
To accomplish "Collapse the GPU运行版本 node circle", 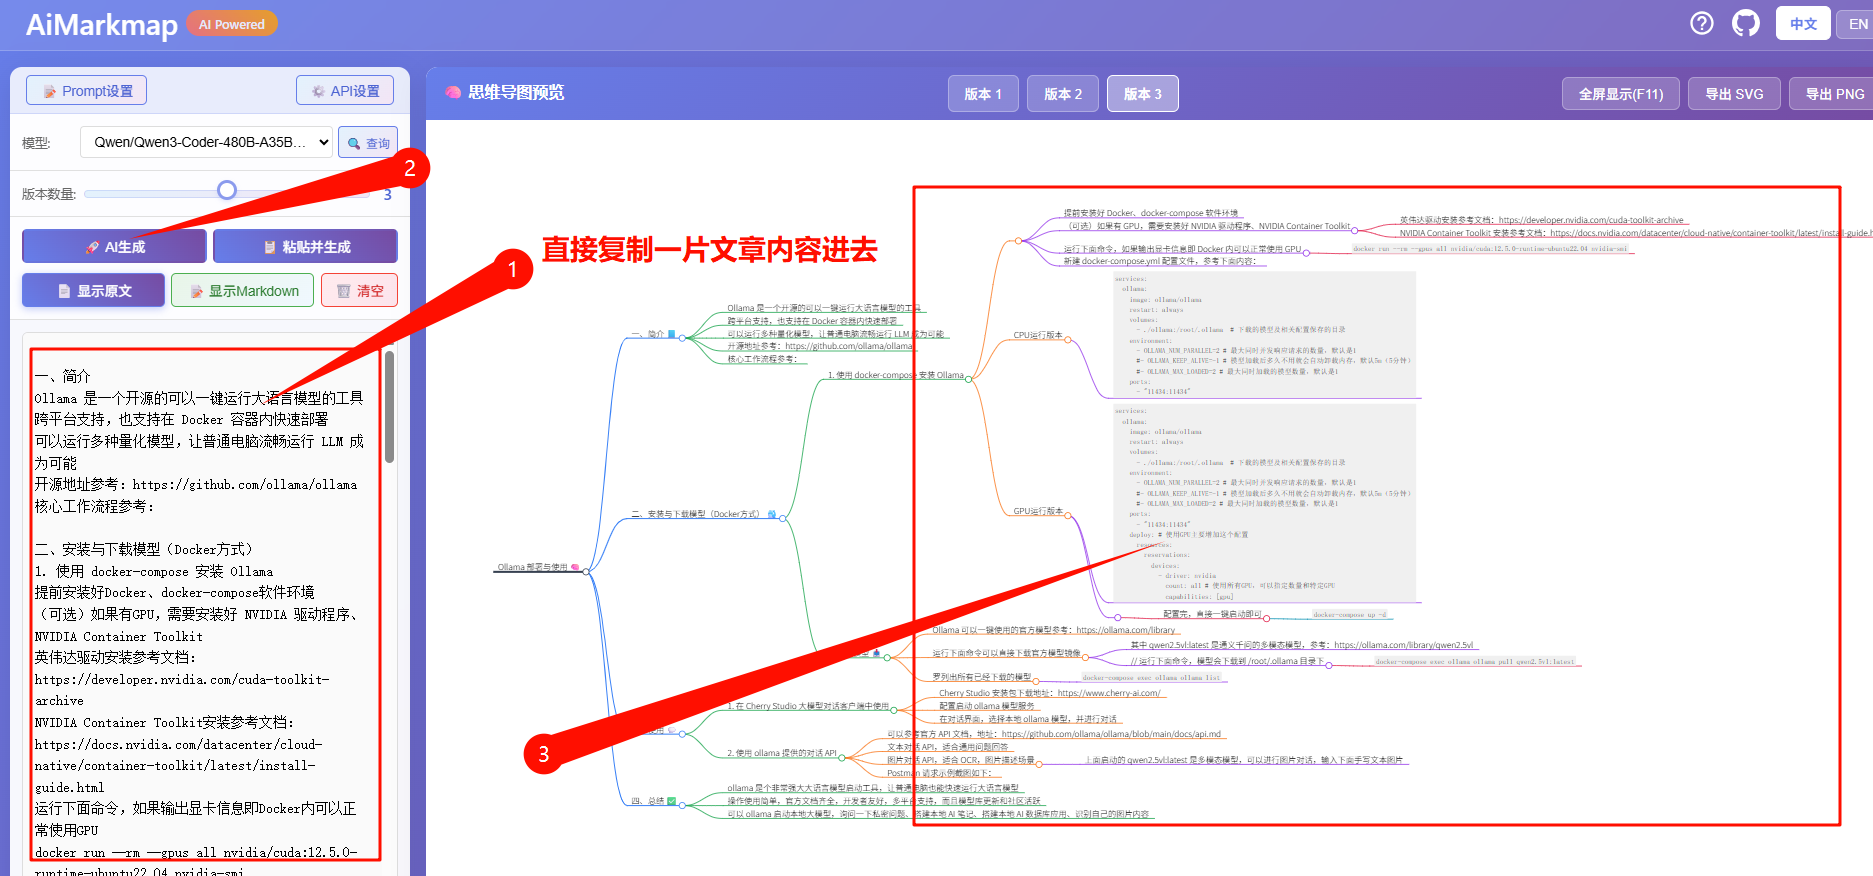I will (x=1068, y=515).
